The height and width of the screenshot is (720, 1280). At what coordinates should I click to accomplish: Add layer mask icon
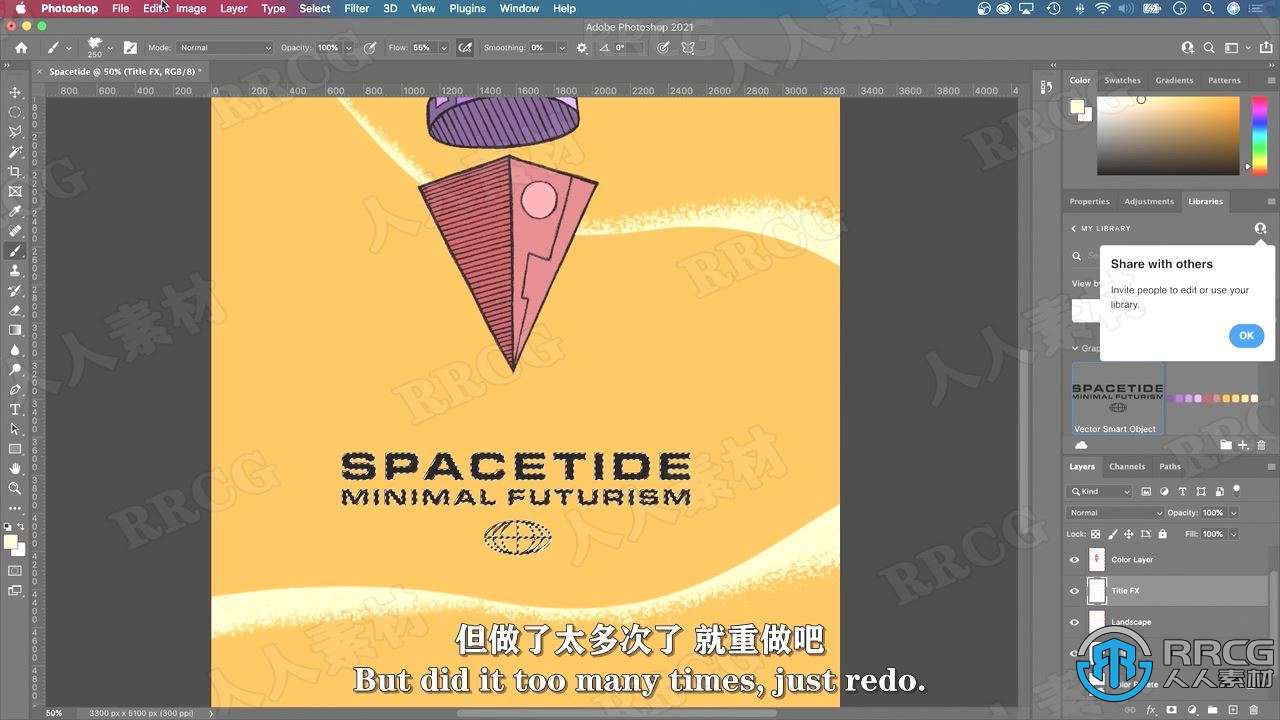click(x=1171, y=709)
